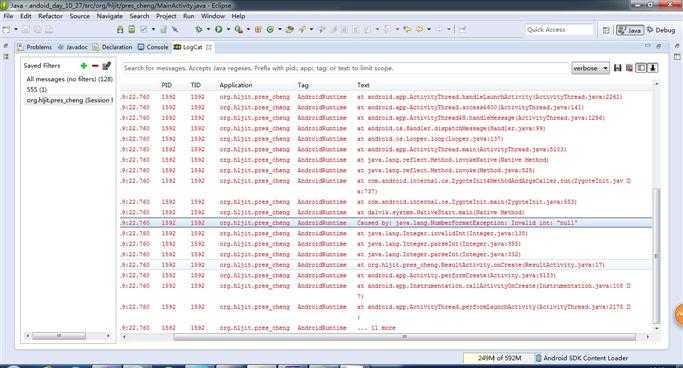Open the dropdown beside Forward navigation arrow

pyautogui.click(x=429, y=29)
